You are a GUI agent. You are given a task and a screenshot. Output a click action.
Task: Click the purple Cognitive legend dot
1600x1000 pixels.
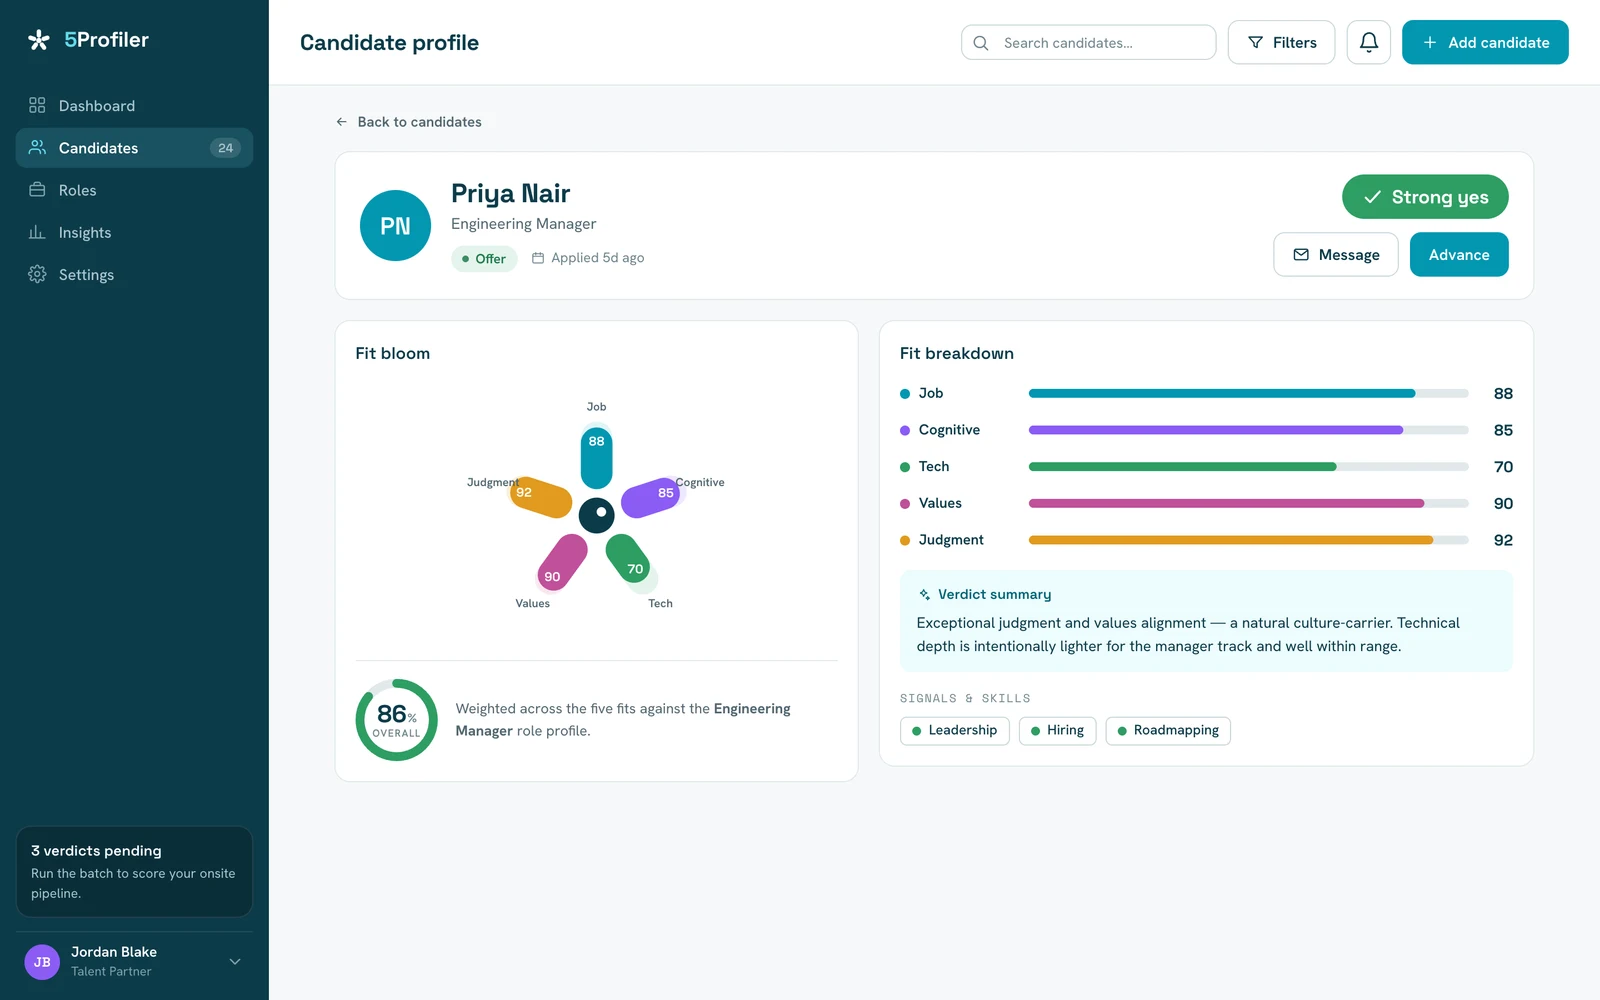pos(905,430)
